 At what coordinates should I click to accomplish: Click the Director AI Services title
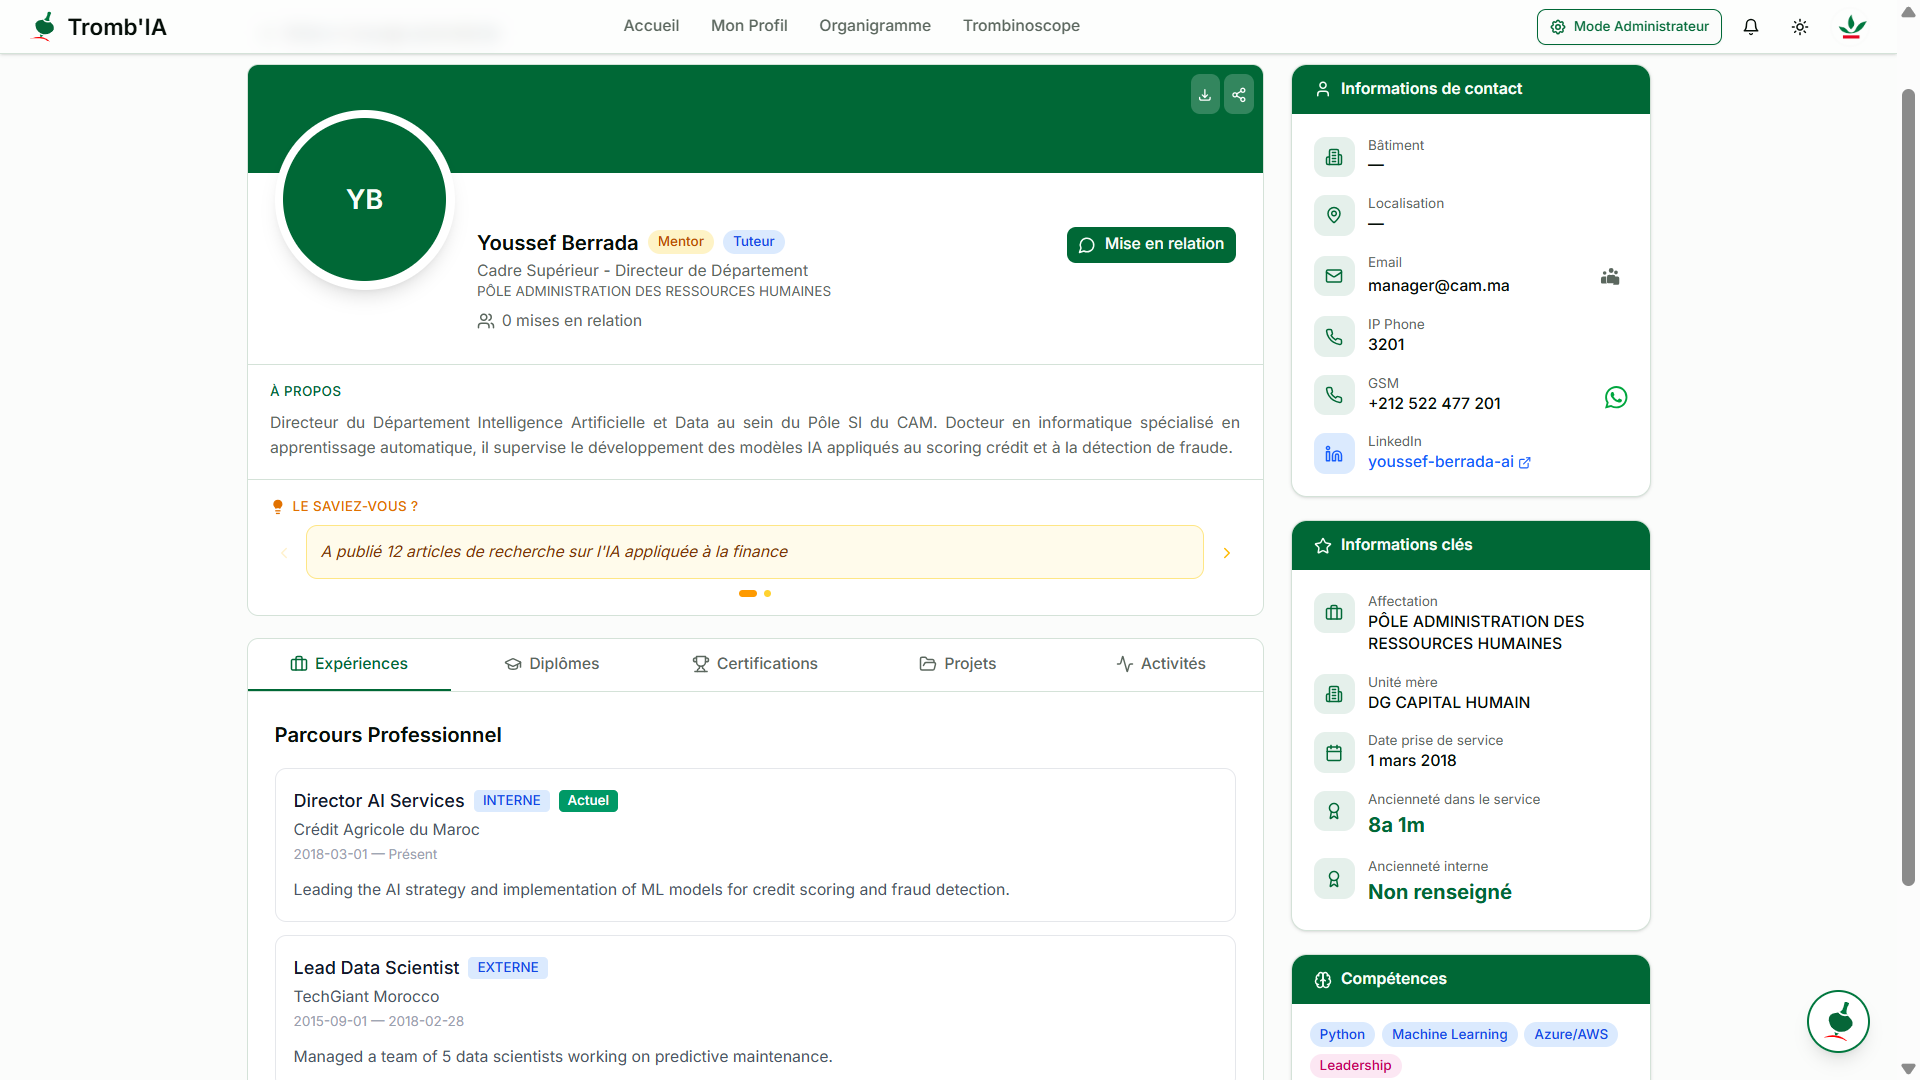click(379, 801)
